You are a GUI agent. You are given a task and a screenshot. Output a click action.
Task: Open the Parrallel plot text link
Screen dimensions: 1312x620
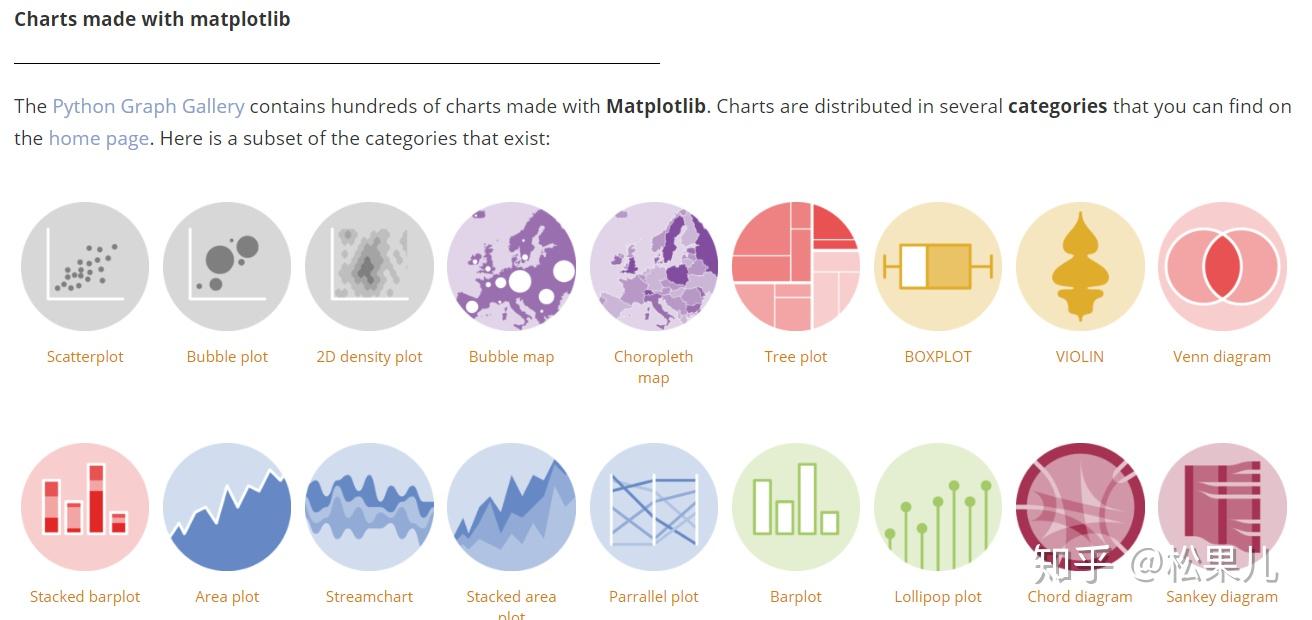click(x=654, y=596)
